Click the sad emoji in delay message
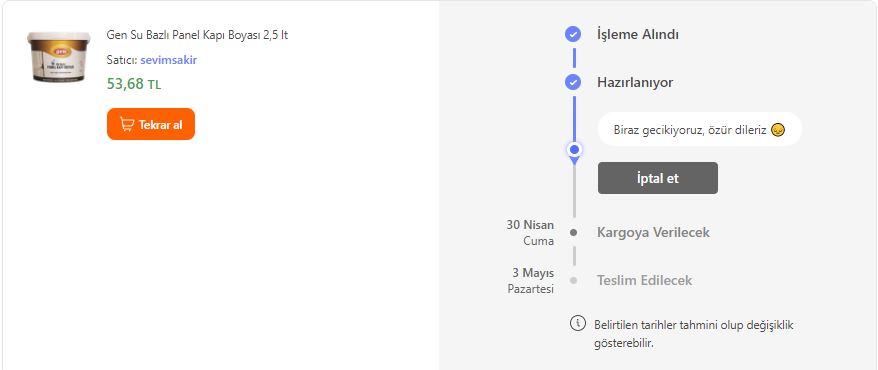This screenshot has width=878, height=370. click(x=778, y=130)
